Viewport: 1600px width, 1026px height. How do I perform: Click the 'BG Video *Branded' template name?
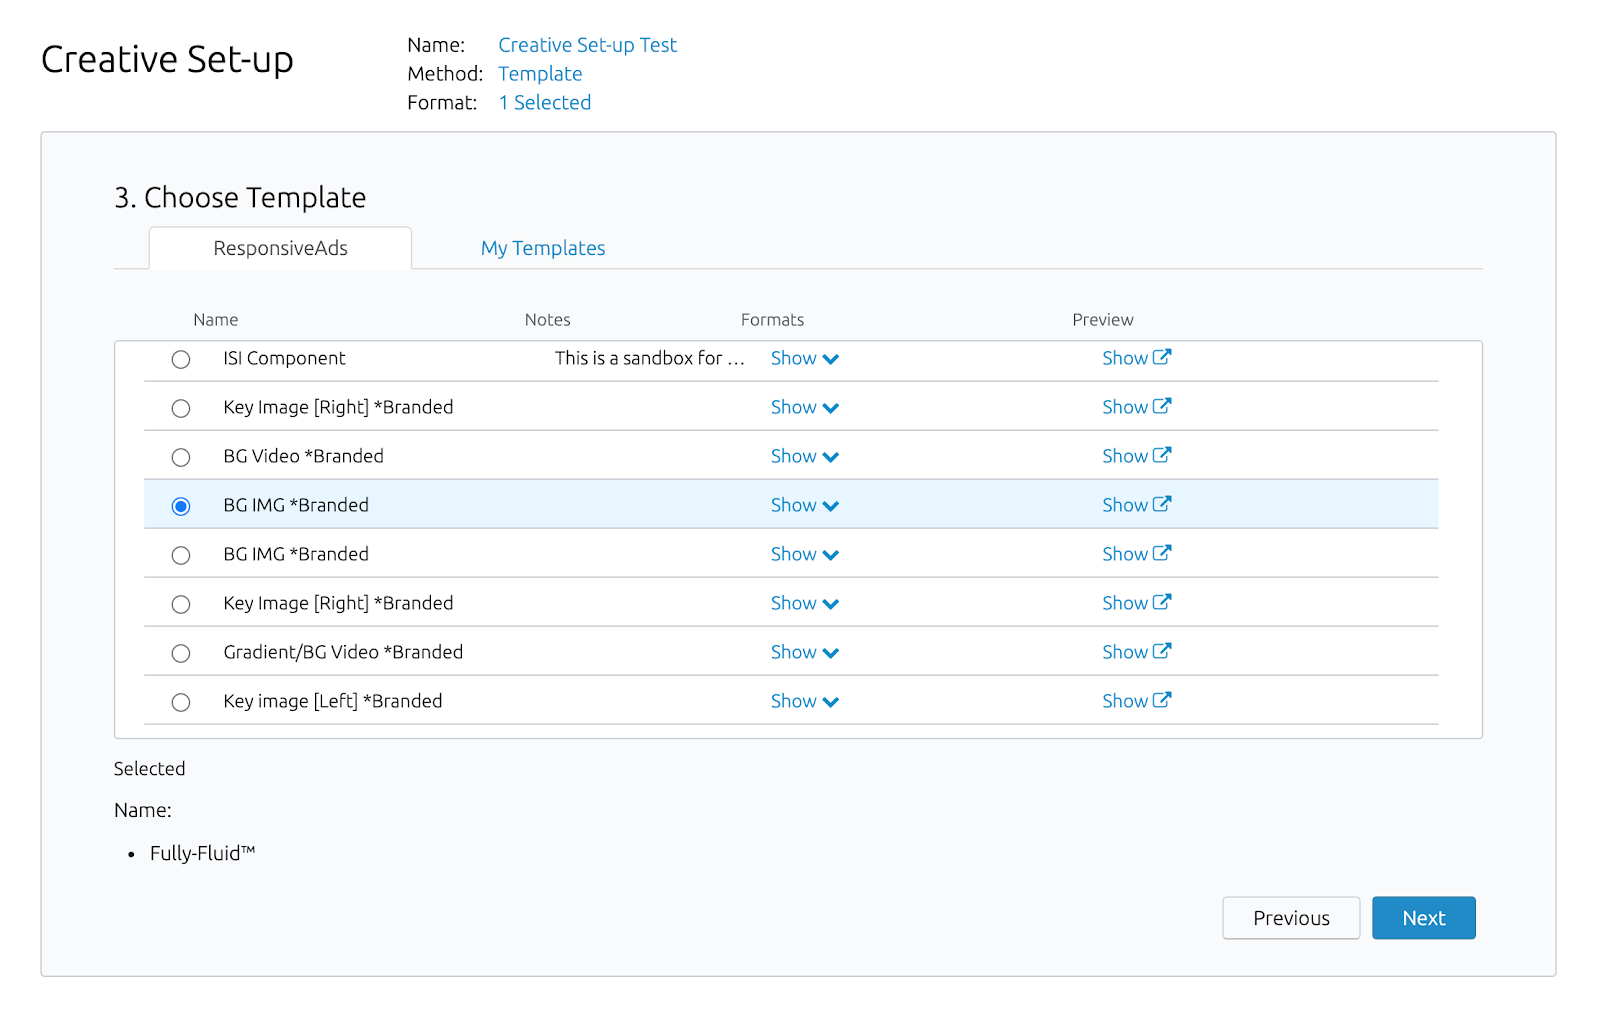coord(303,456)
